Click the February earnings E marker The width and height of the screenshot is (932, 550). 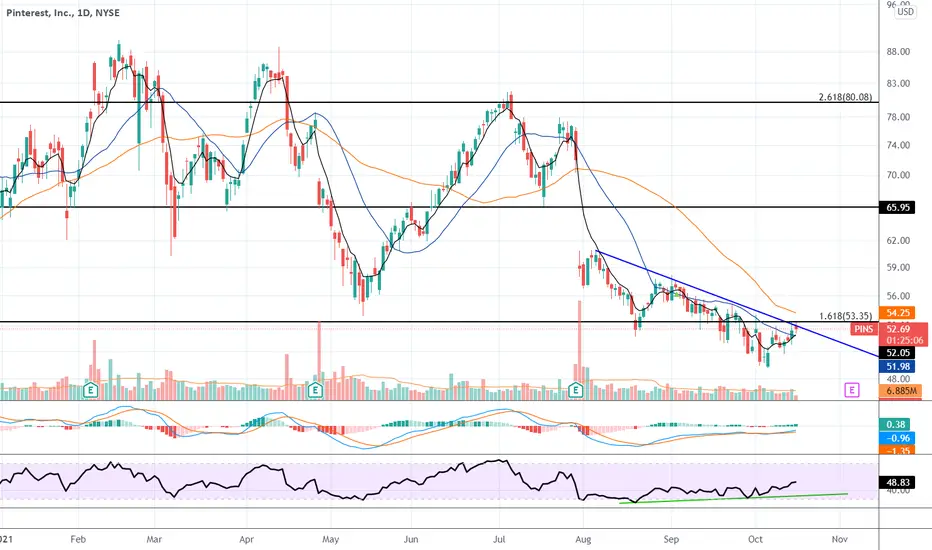(x=90, y=390)
